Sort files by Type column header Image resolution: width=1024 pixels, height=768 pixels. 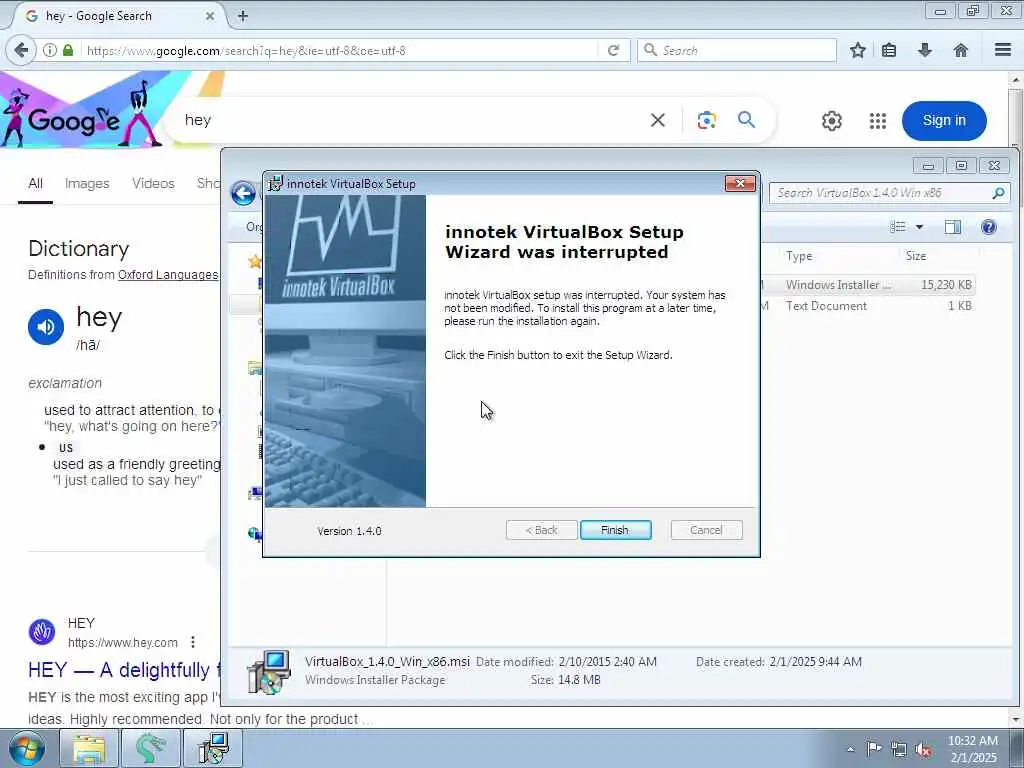click(x=799, y=256)
